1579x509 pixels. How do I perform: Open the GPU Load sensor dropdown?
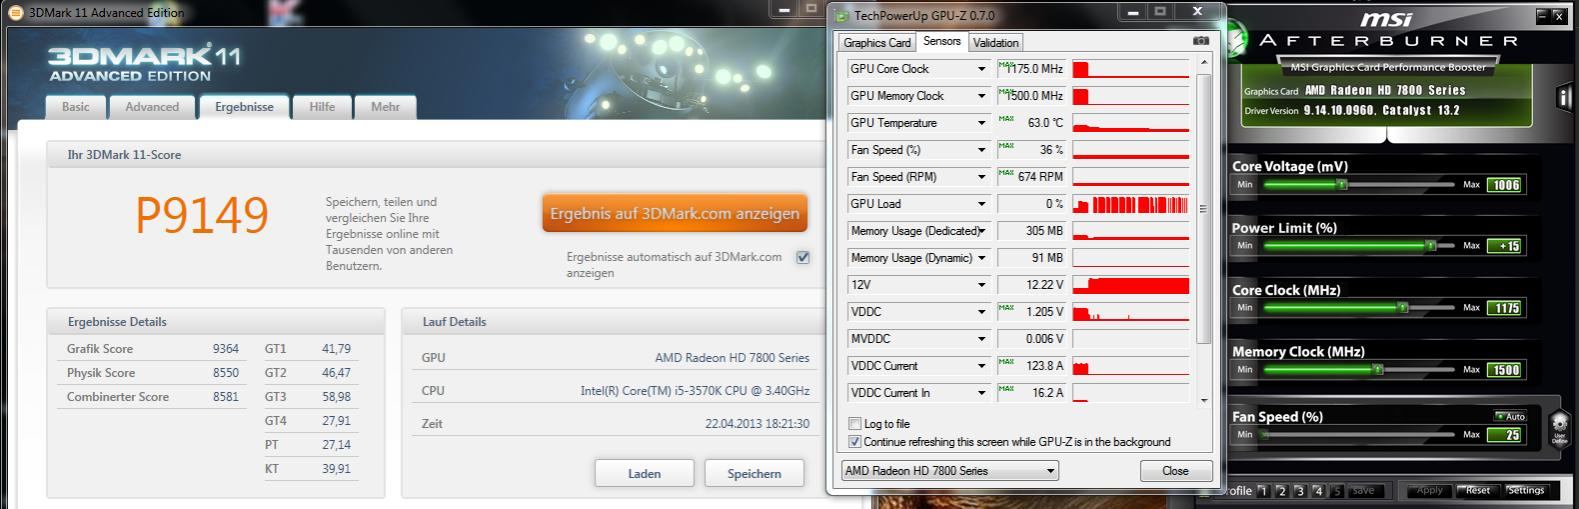[x=981, y=204]
